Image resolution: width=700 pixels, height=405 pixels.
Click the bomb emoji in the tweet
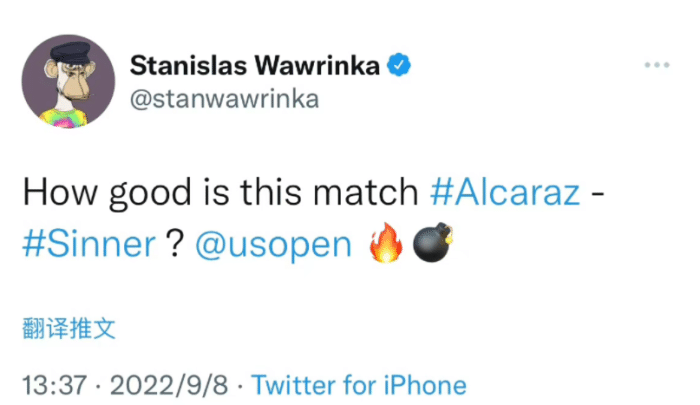436,245
